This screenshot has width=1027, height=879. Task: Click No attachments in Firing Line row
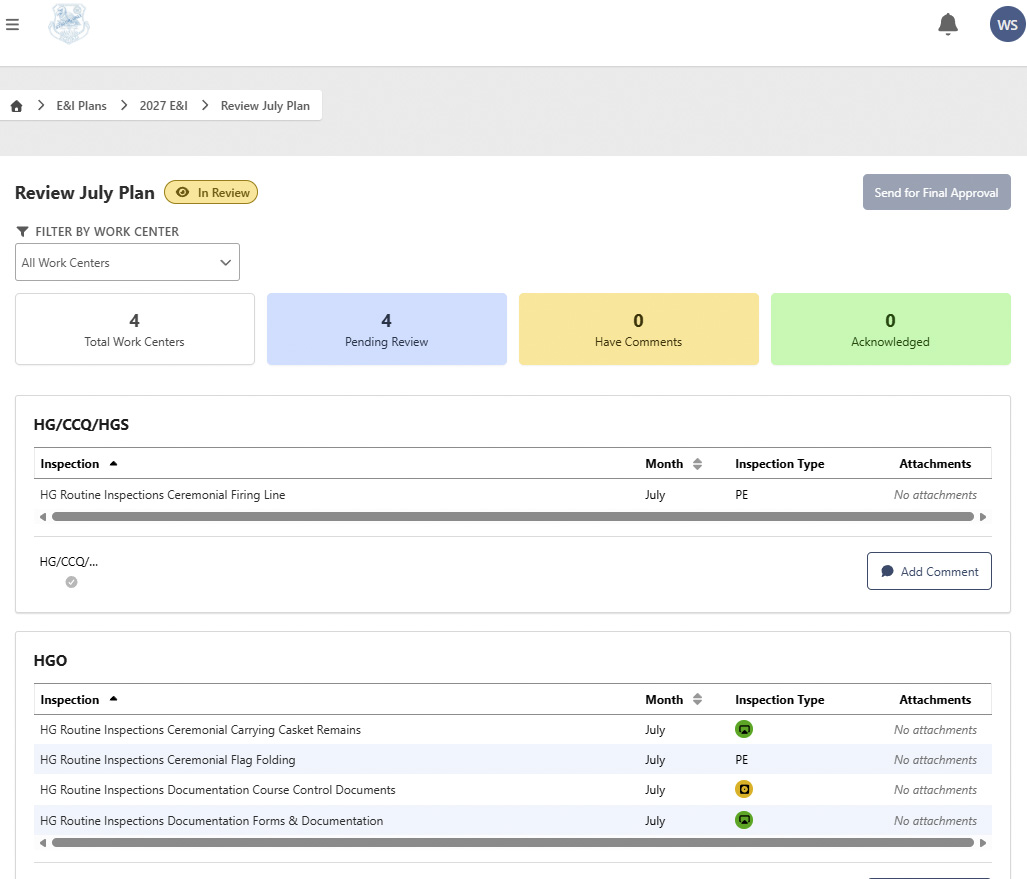click(x=935, y=495)
